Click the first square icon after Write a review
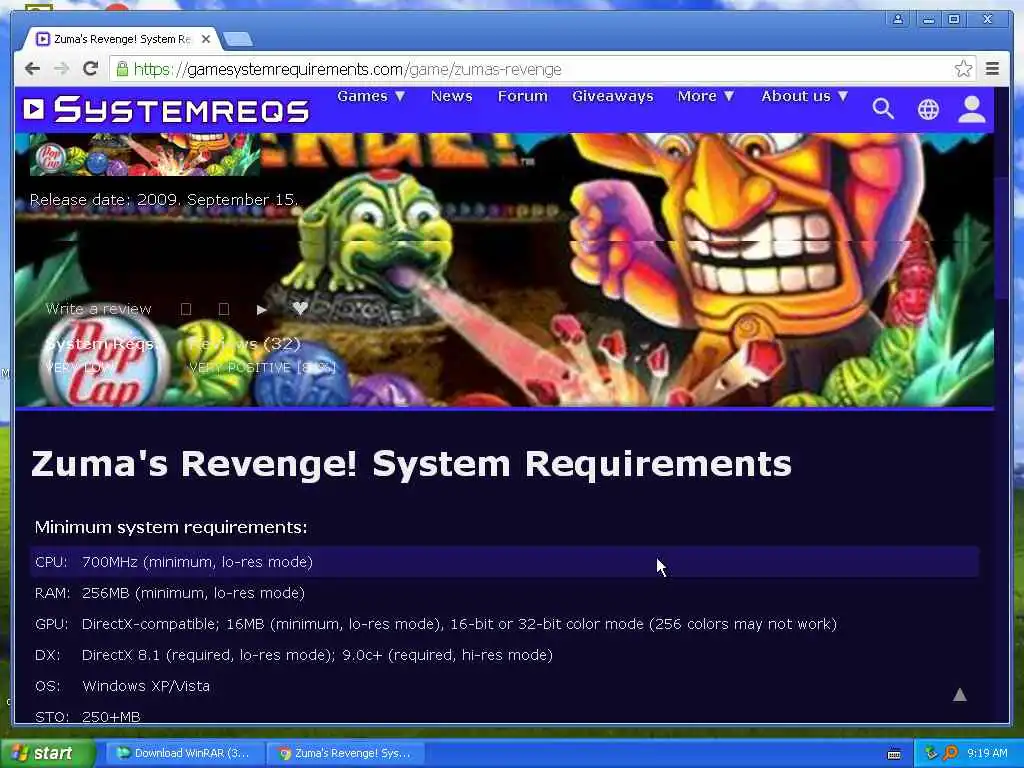 pos(186,309)
